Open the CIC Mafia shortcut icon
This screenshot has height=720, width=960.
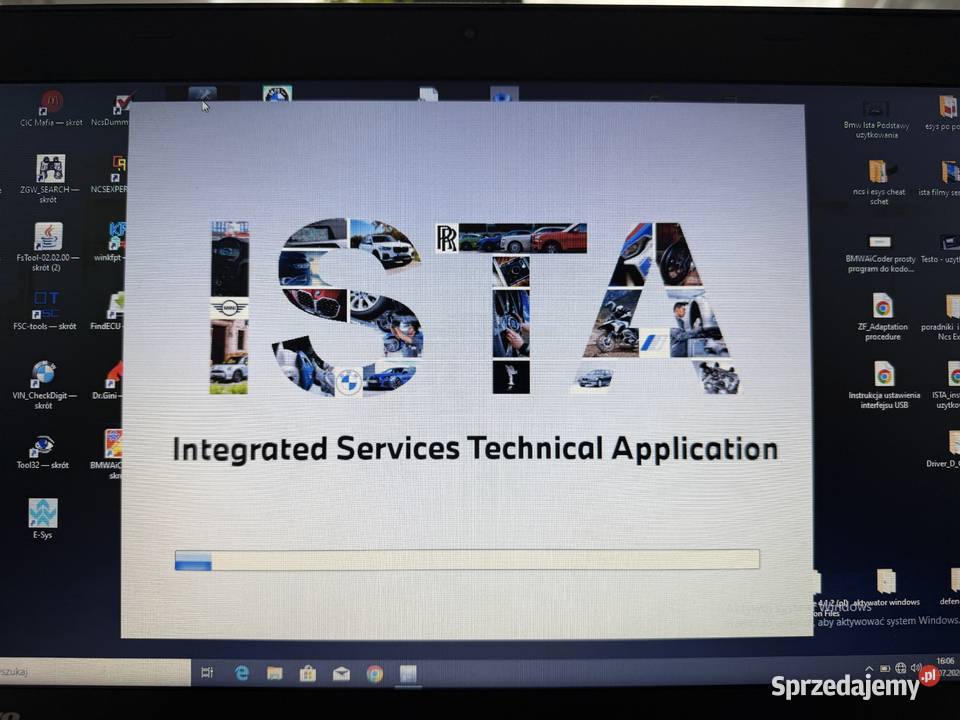coord(51,103)
